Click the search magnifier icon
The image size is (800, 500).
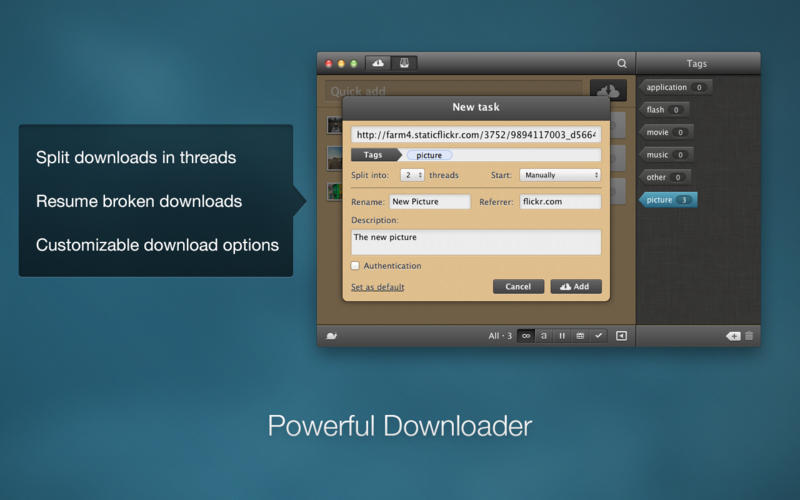(x=621, y=63)
